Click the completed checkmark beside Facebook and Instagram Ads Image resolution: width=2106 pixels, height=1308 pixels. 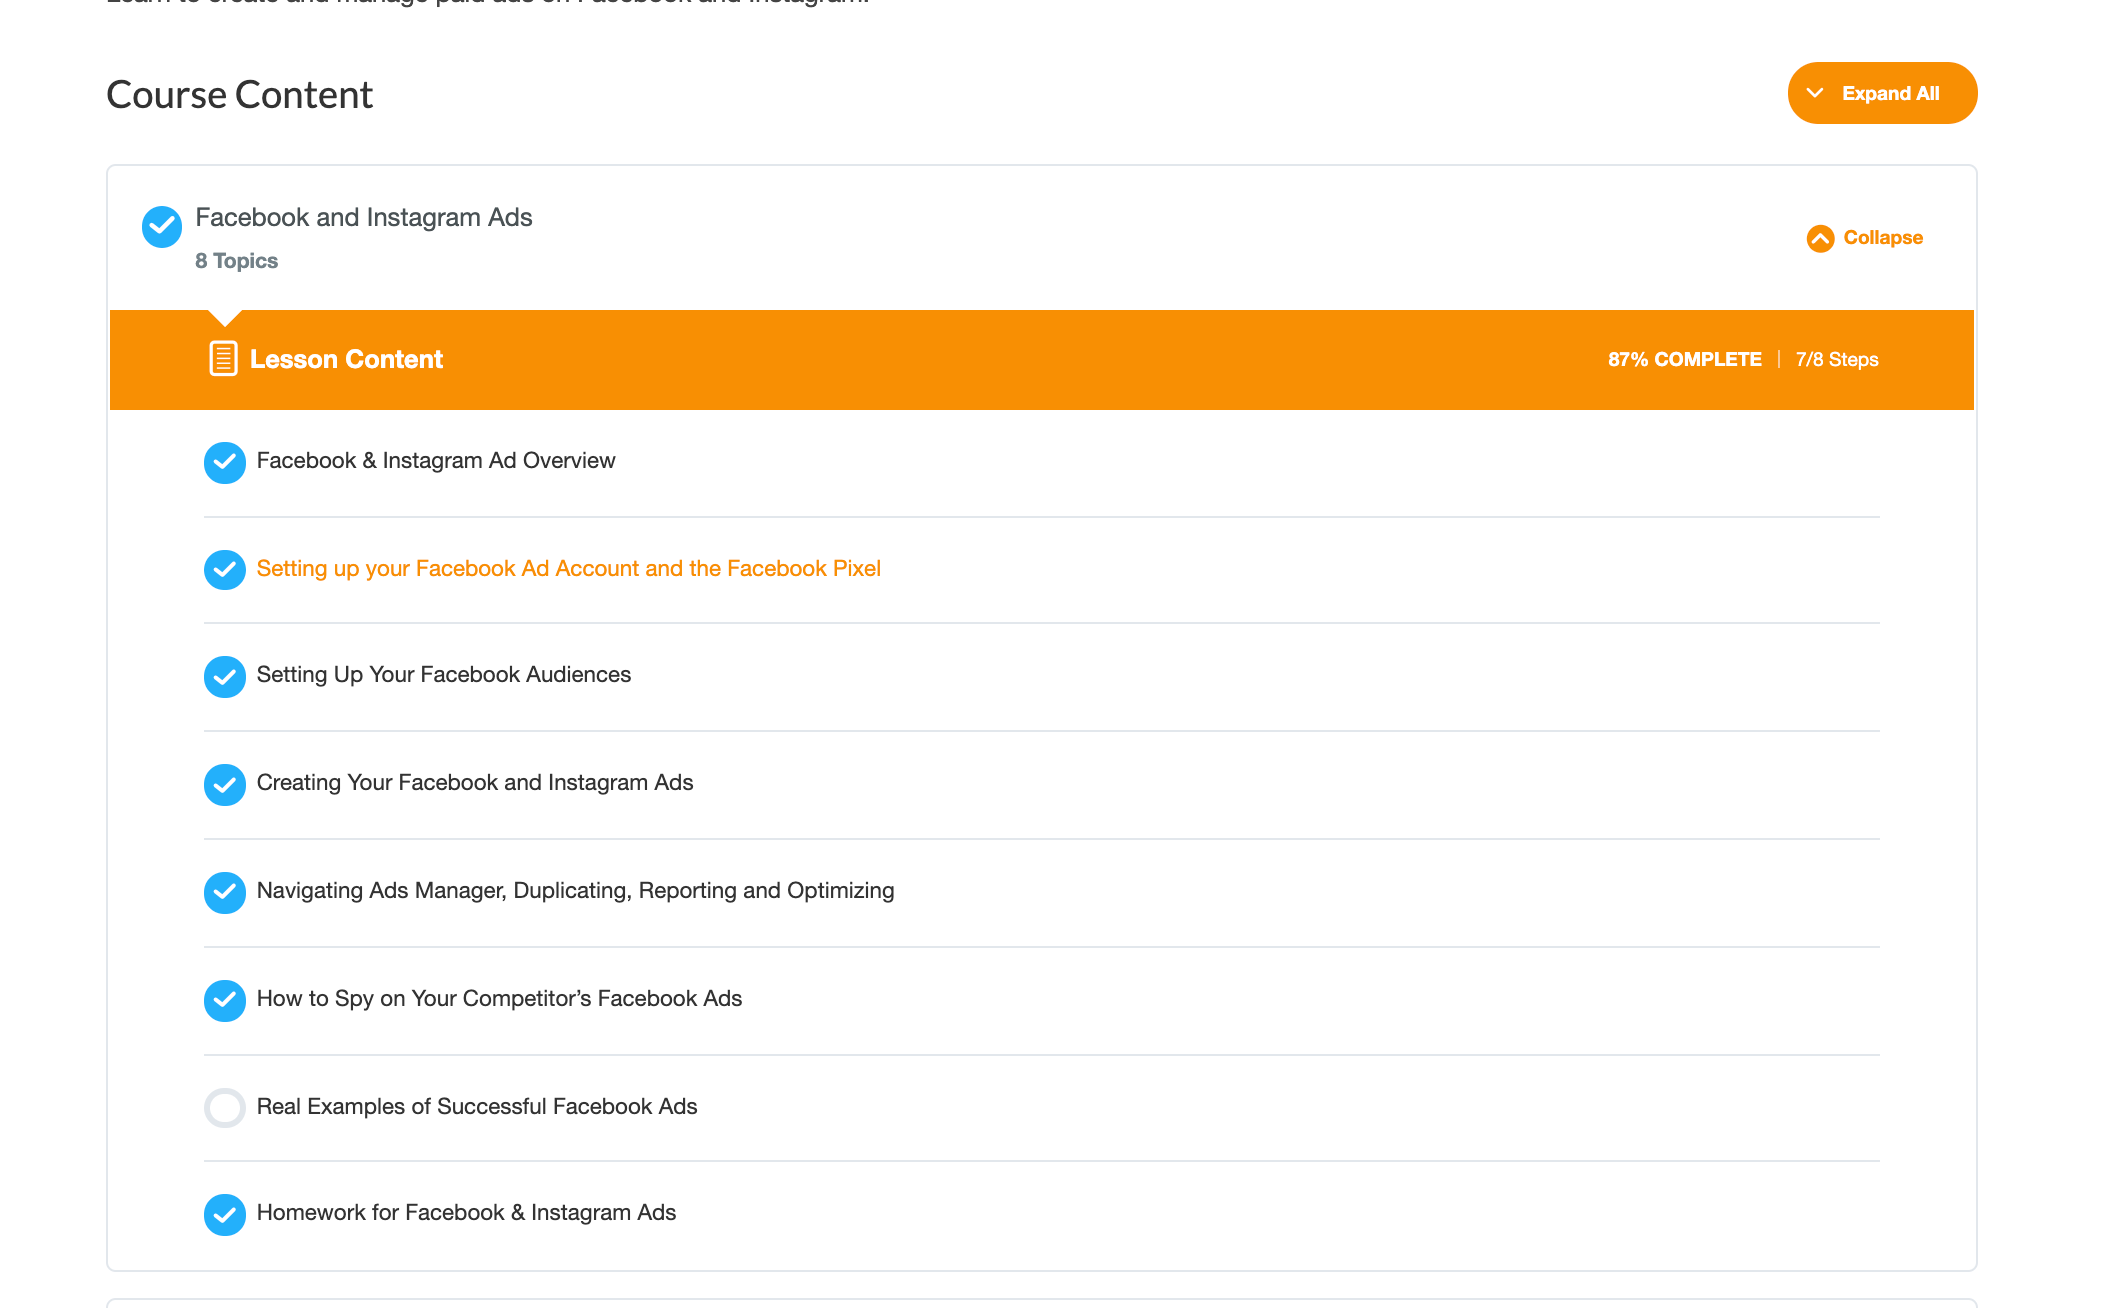point(161,226)
